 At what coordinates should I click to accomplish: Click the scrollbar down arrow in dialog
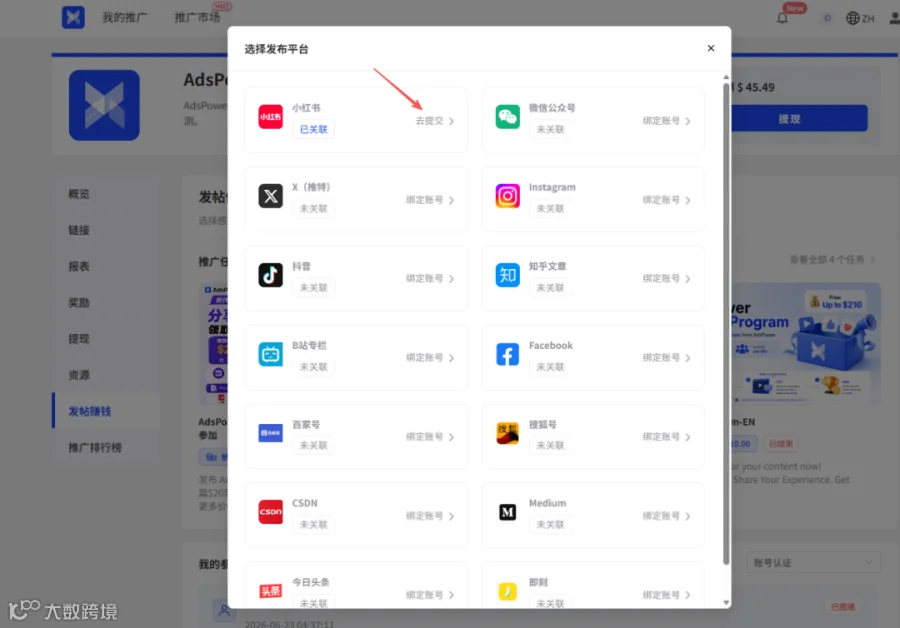coord(726,603)
